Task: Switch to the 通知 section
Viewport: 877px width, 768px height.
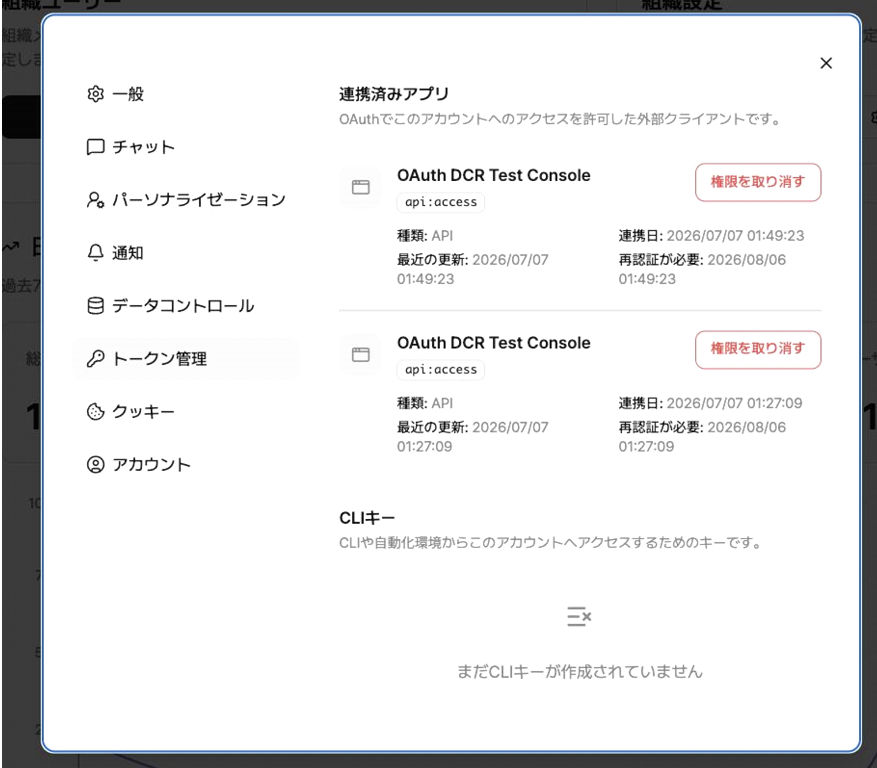Action: coord(186,253)
